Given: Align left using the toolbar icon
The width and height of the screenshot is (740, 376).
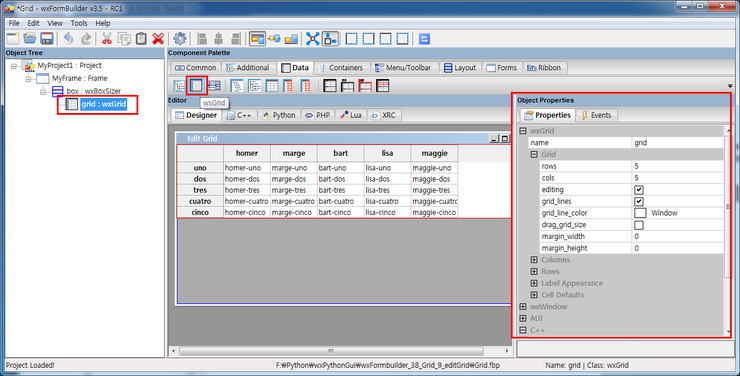Looking at the screenshot, I should coord(202,39).
